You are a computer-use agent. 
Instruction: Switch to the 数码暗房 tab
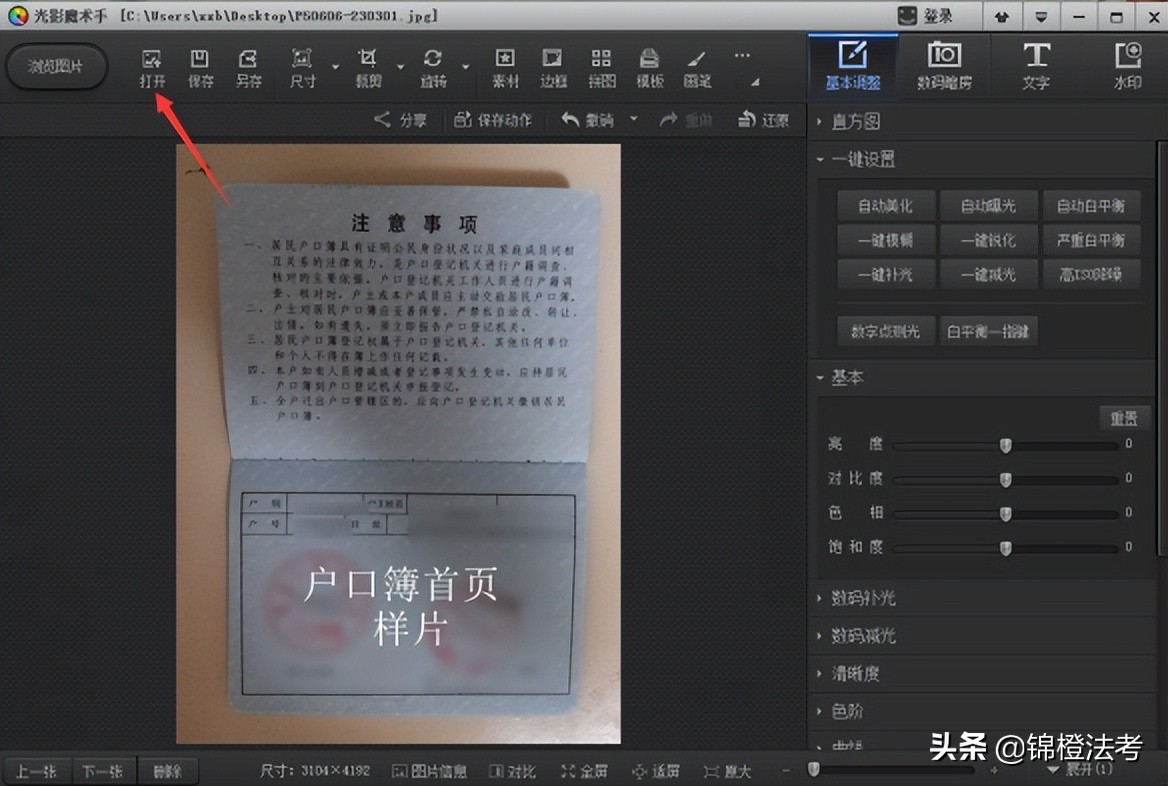(945, 64)
